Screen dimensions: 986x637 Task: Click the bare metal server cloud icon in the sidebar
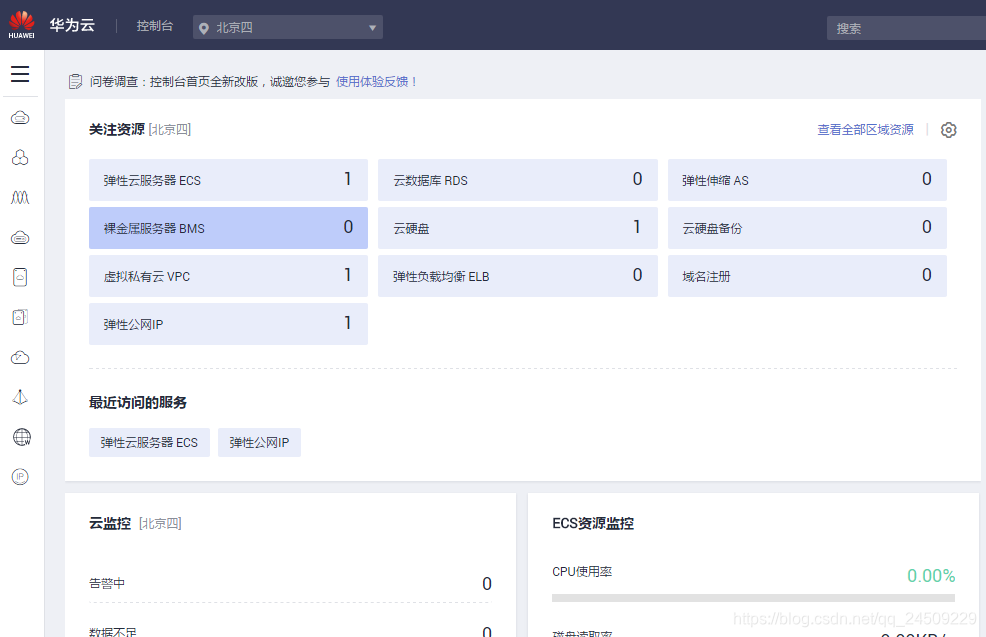tap(20, 237)
